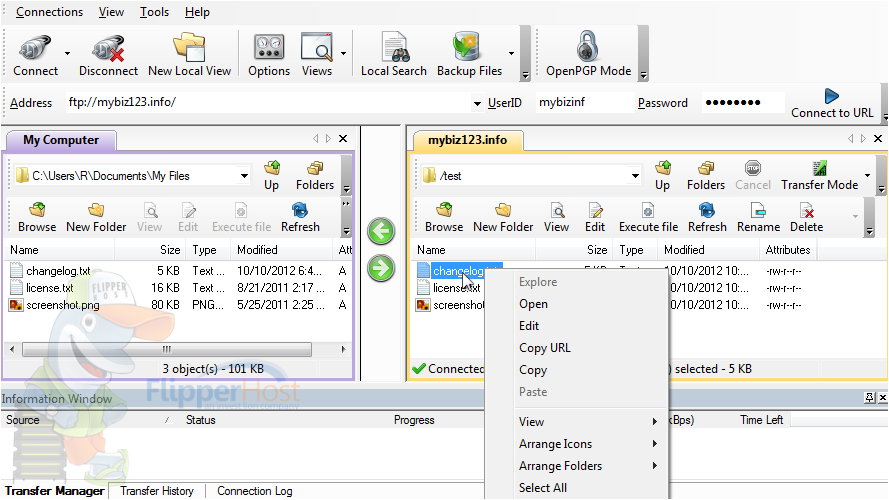Select local file screenshot.png
The height and width of the screenshot is (500, 889).
[62, 305]
